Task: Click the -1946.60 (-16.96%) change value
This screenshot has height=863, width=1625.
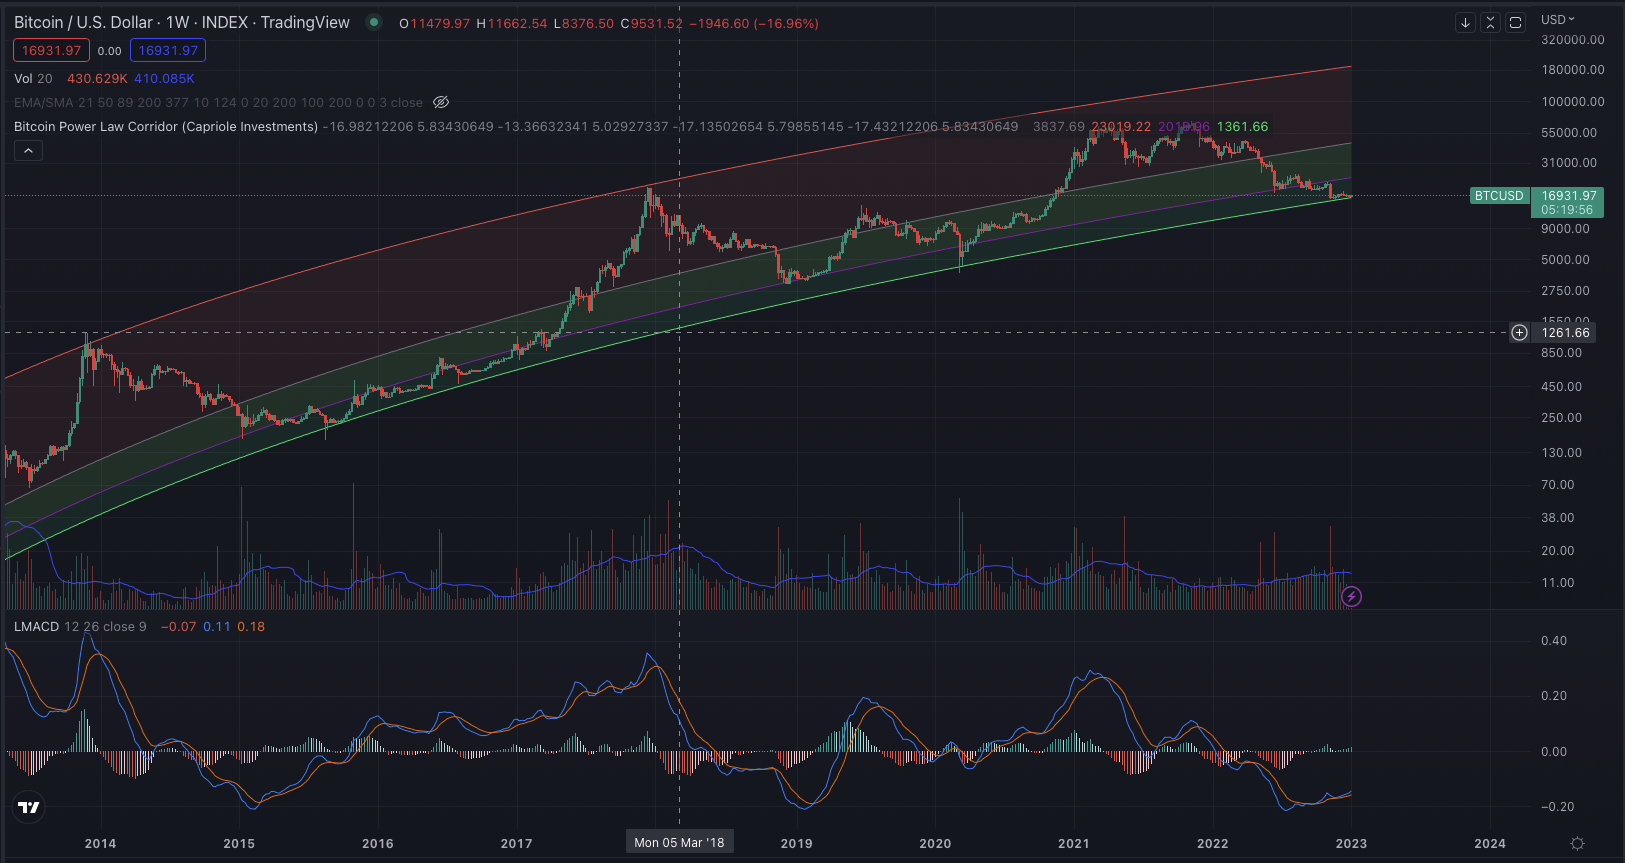Action: [x=754, y=23]
